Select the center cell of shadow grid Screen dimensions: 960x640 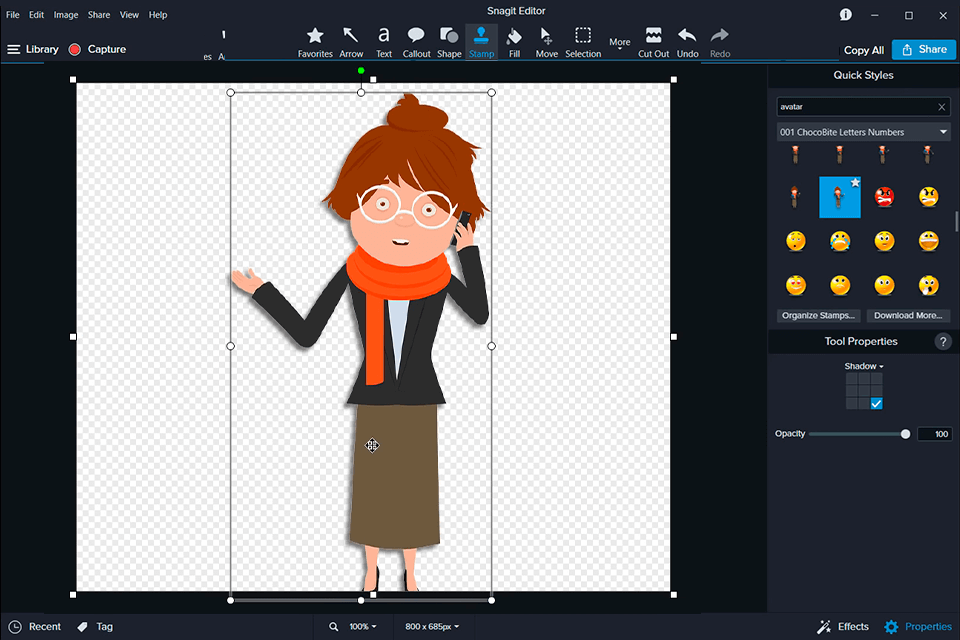coord(864,391)
